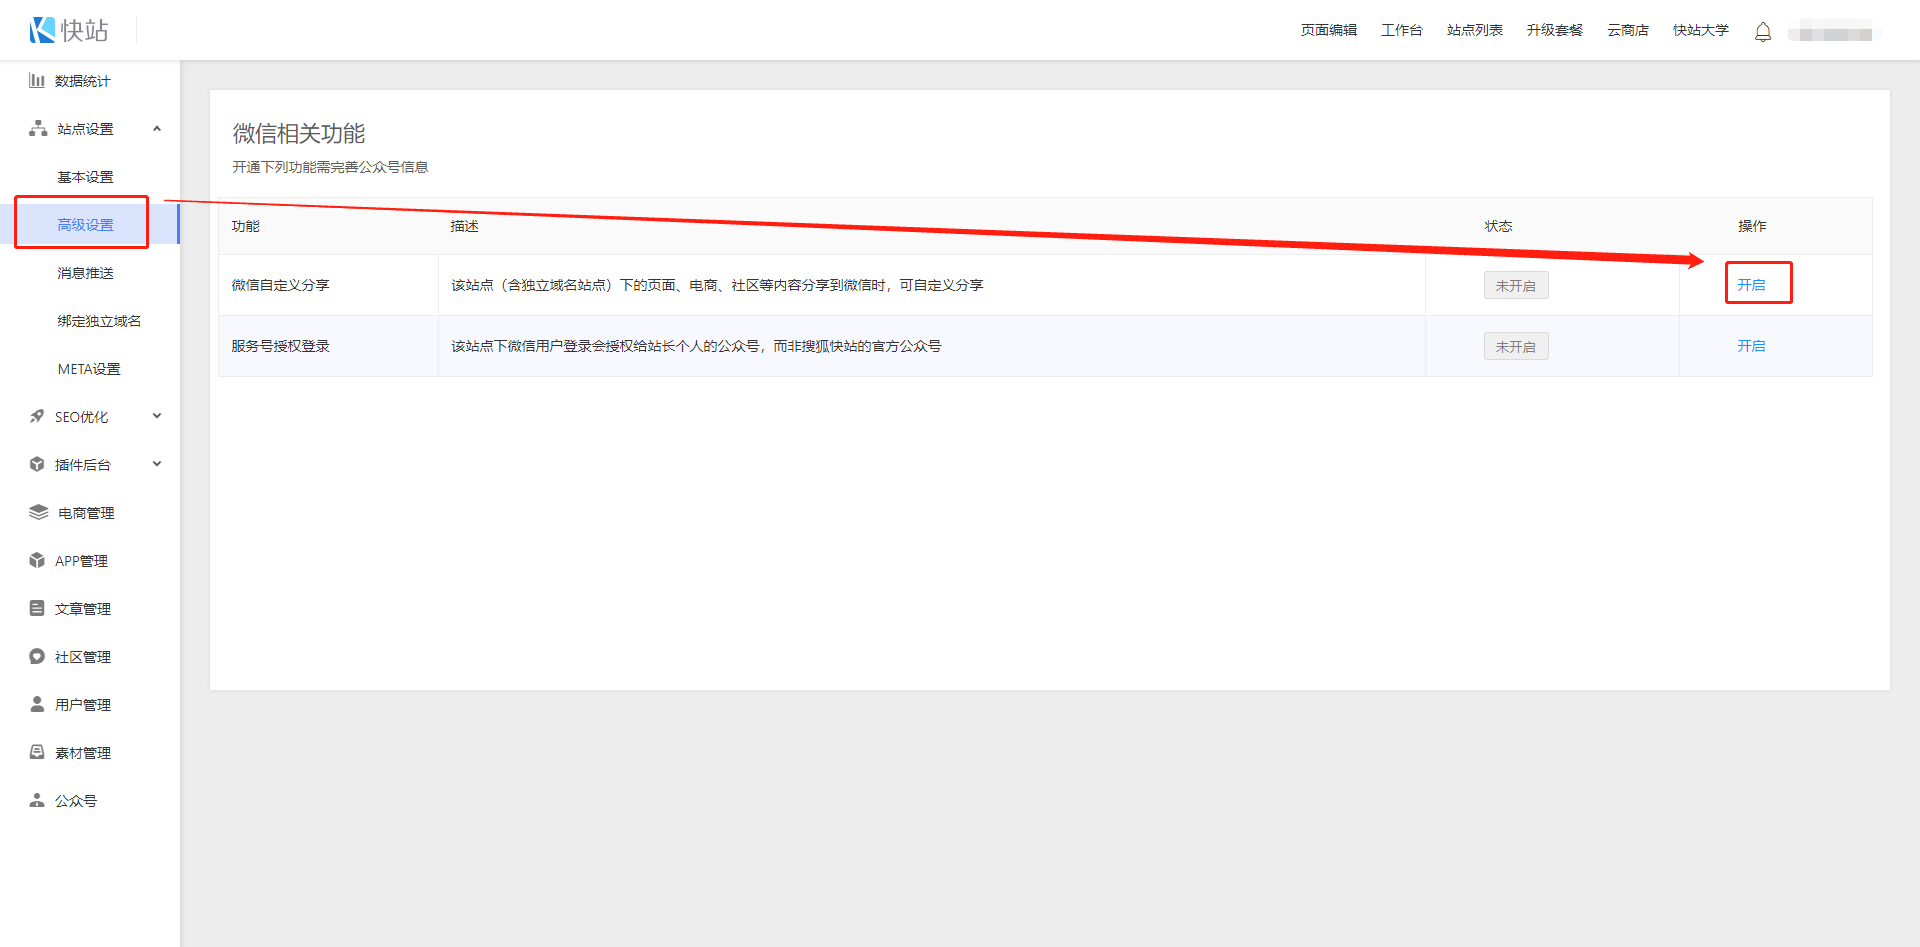This screenshot has width=1920, height=947.
Task: Open the 消息推送 settings page
Action: [x=85, y=273]
